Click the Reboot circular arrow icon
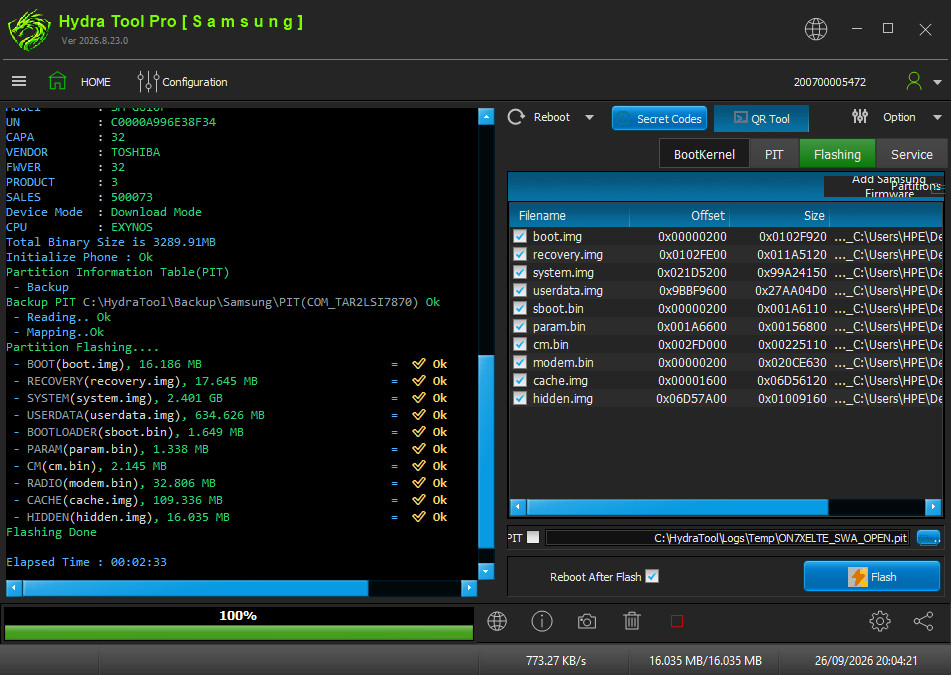Viewport: 951px width, 675px height. pyautogui.click(x=516, y=117)
